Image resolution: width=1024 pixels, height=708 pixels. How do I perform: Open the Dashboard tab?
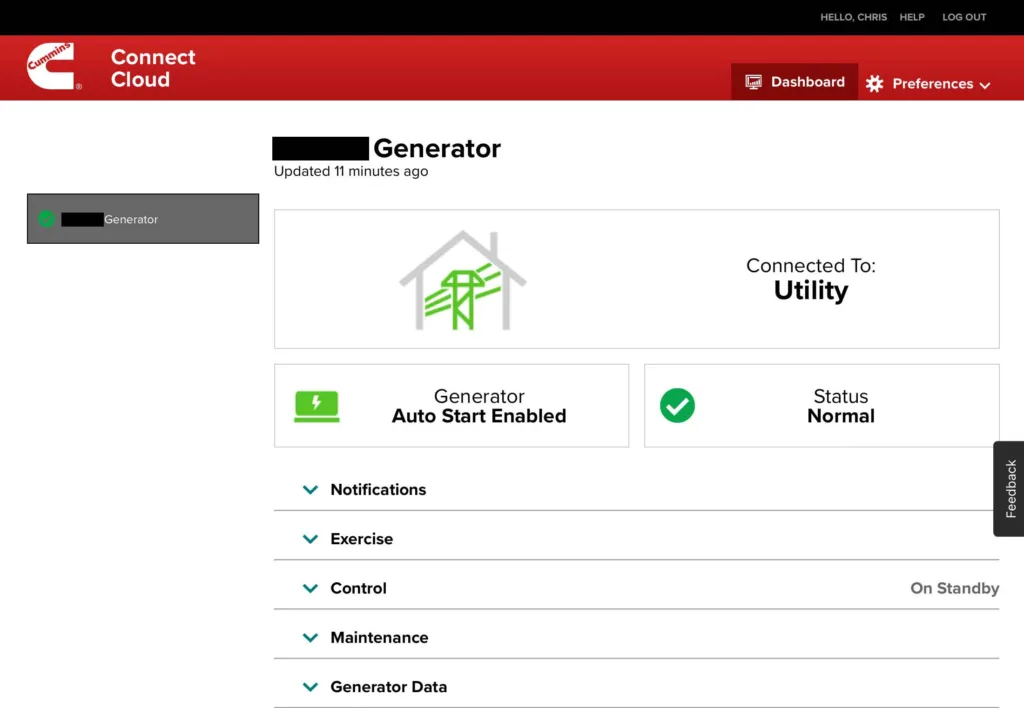pos(794,82)
